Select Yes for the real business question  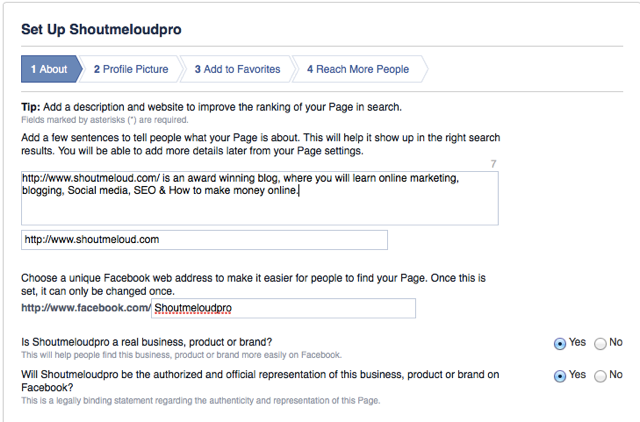click(560, 343)
